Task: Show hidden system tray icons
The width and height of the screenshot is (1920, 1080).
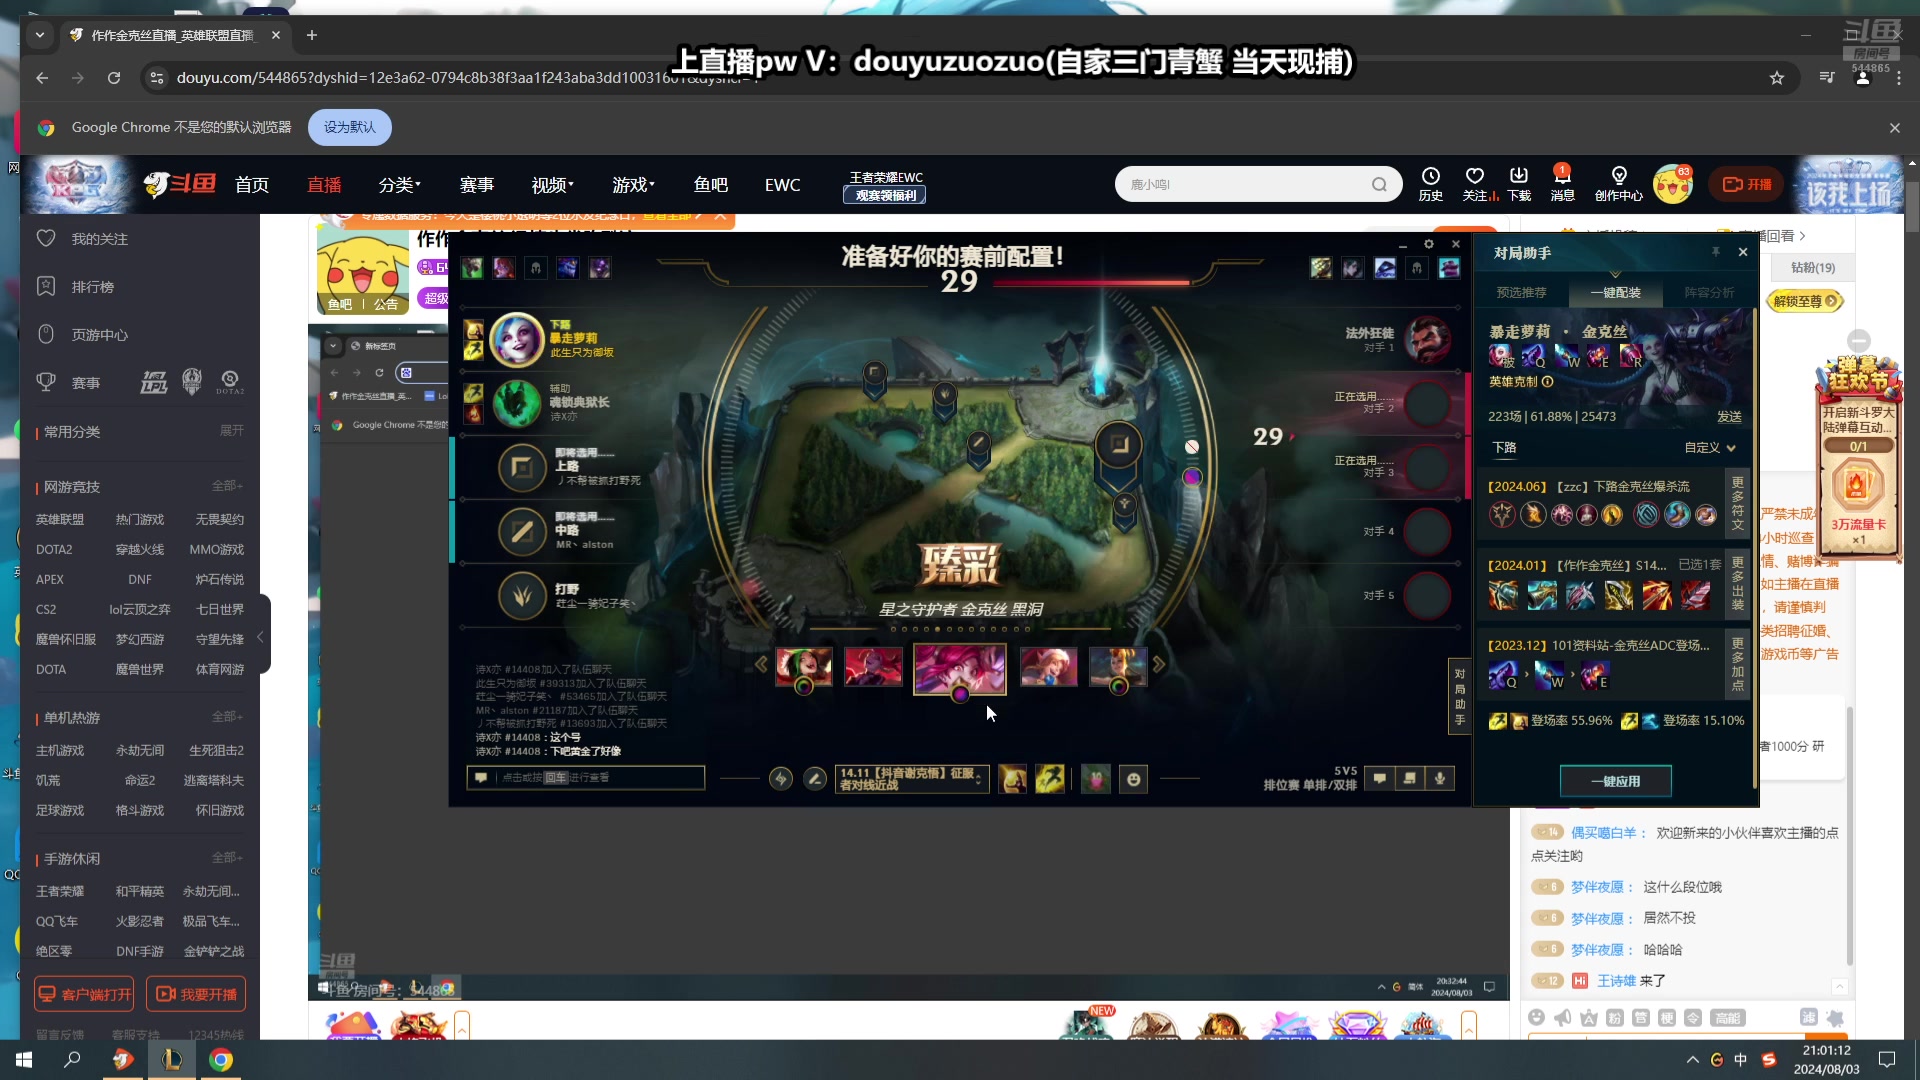Action: coord(1692,1060)
